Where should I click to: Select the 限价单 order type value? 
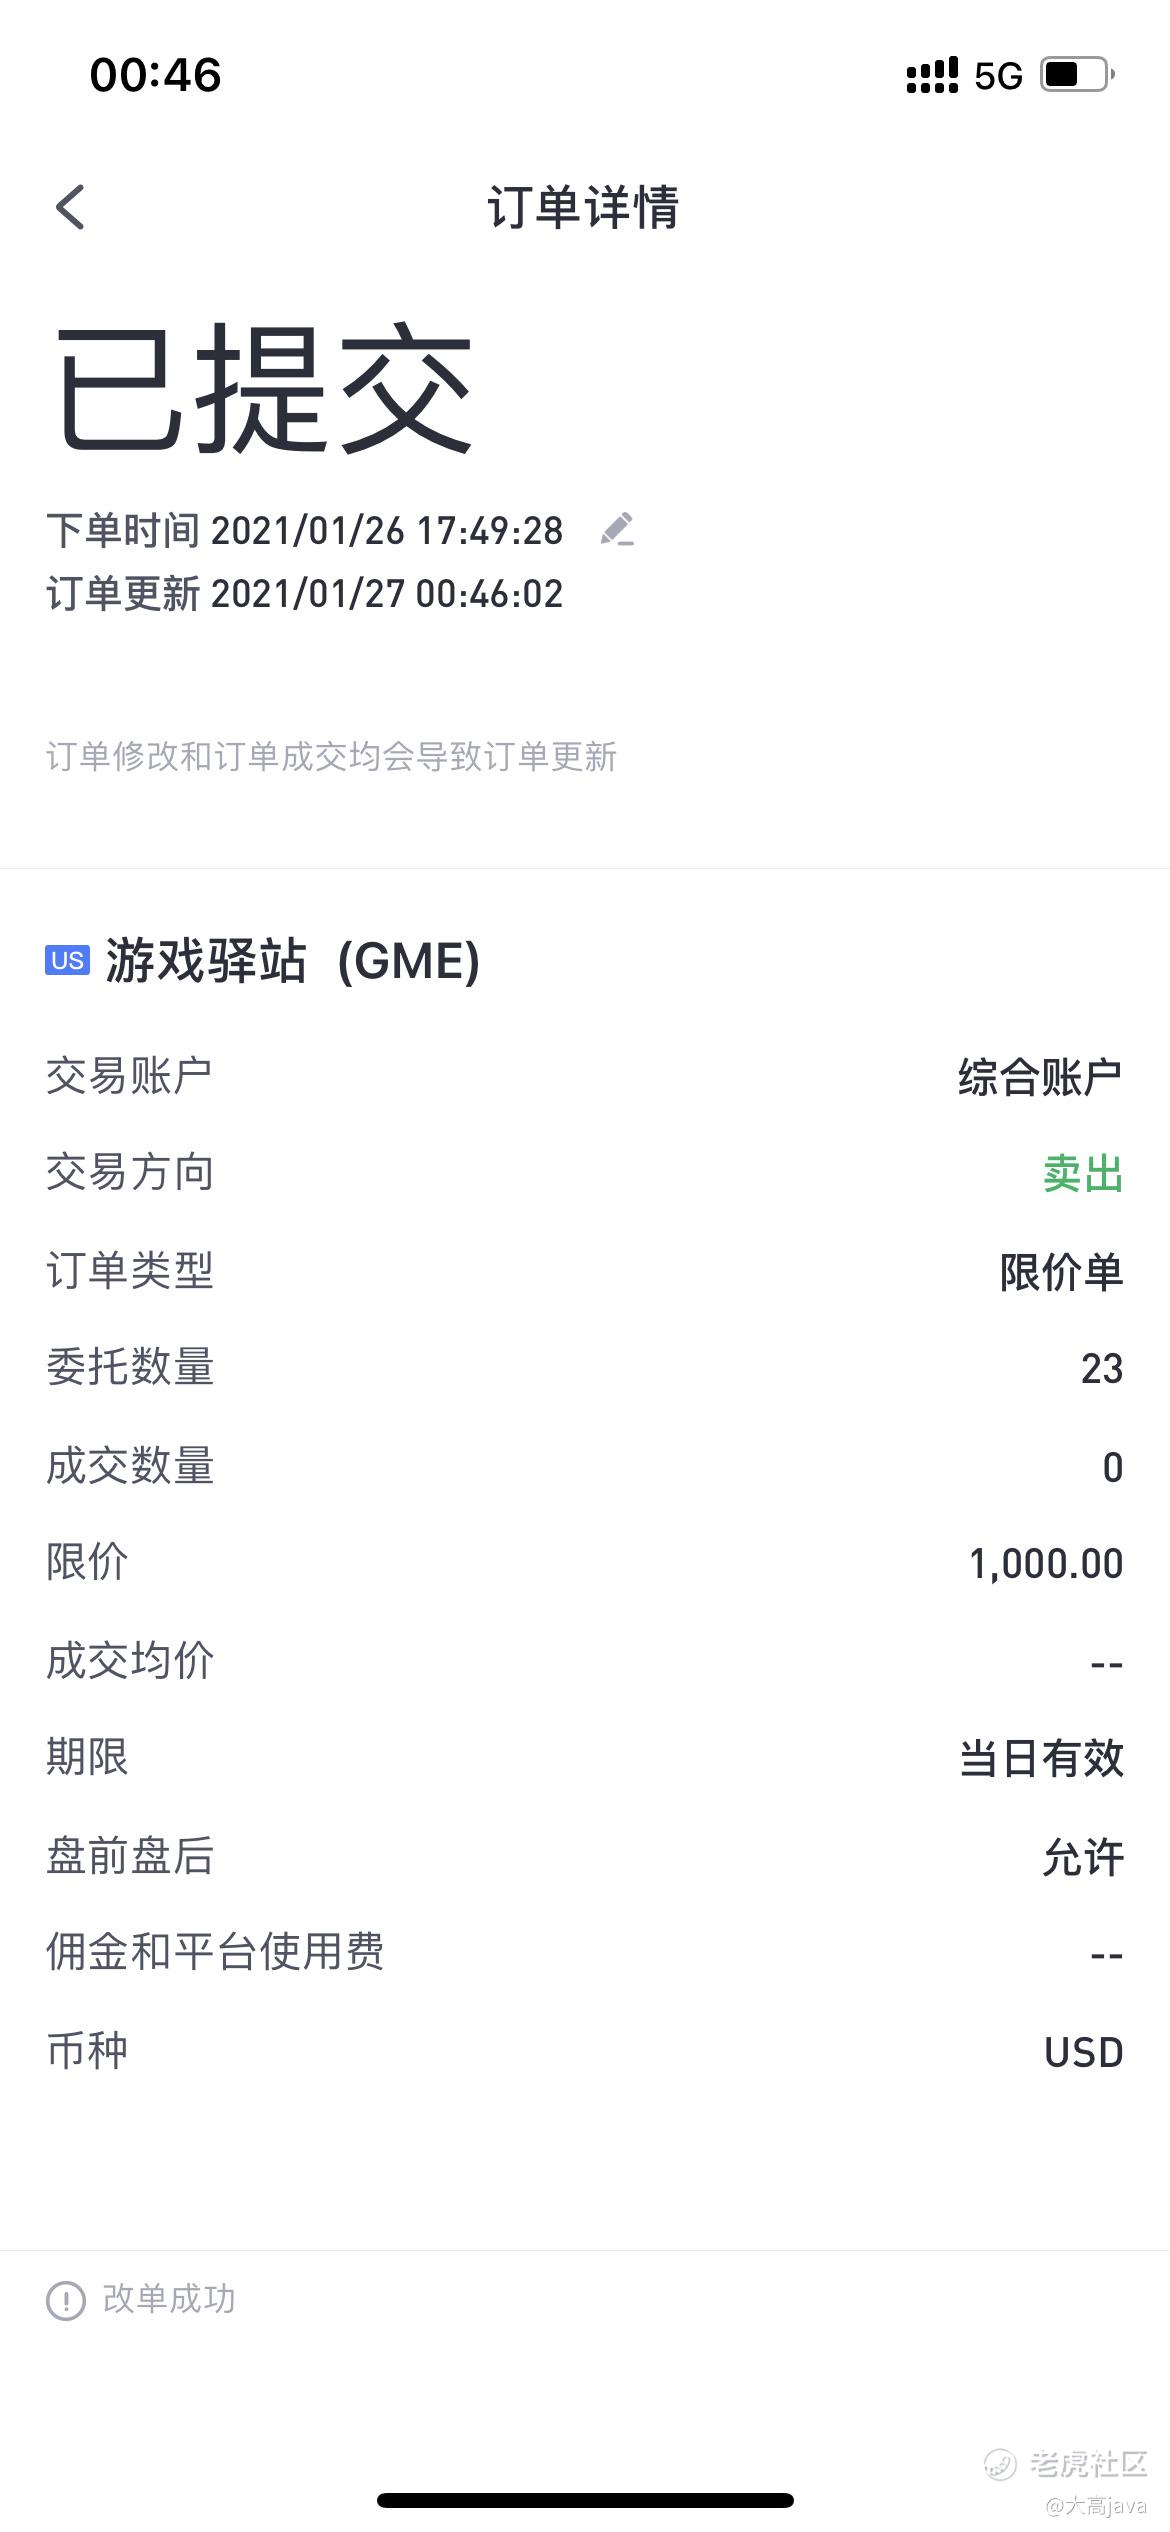click(x=1061, y=1272)
